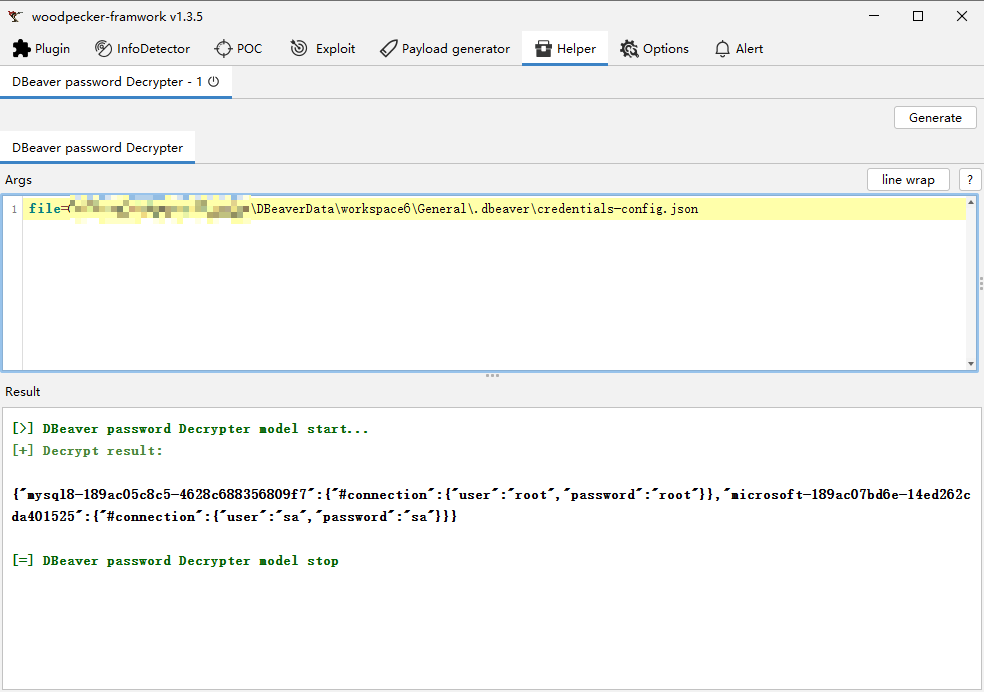Switch to the InfoDetector tab
This screenshot has width=984, height=692.
click(x=142, y=48)
